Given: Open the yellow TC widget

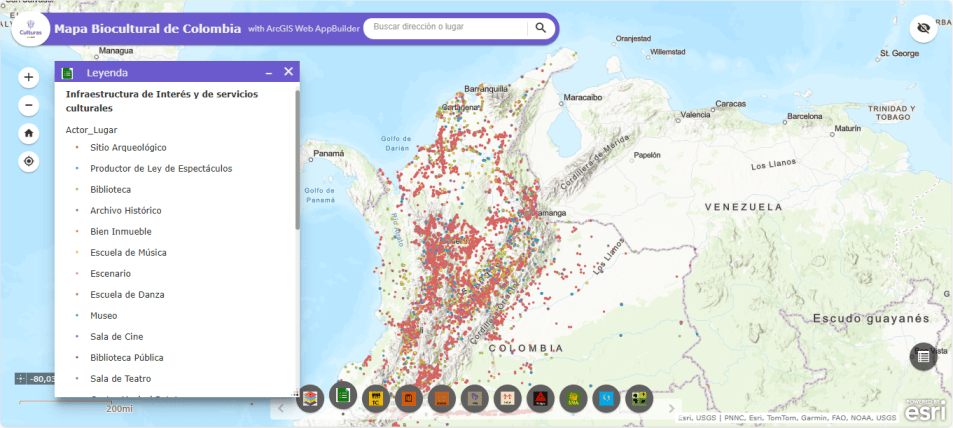Looking at the screenshot, I should (x=376, y=399).
